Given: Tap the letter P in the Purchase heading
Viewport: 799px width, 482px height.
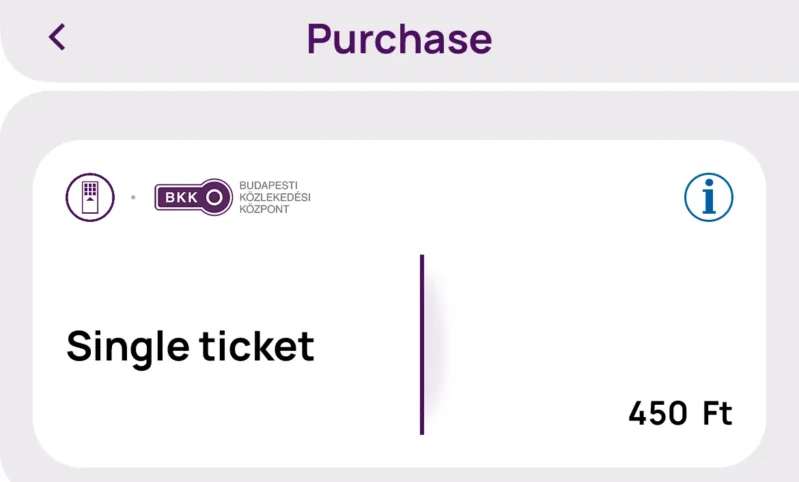Looking at the screenshot, I should 320,39.
